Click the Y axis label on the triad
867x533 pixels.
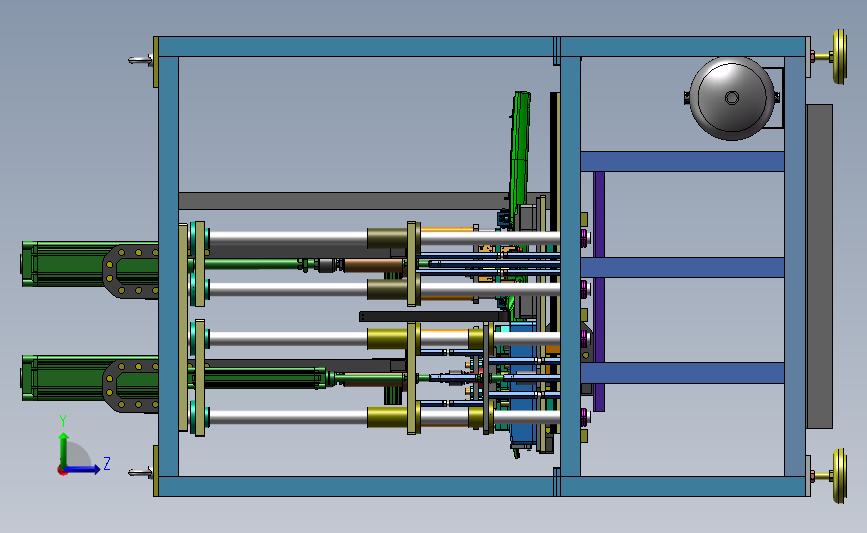(x=62, y=421)
